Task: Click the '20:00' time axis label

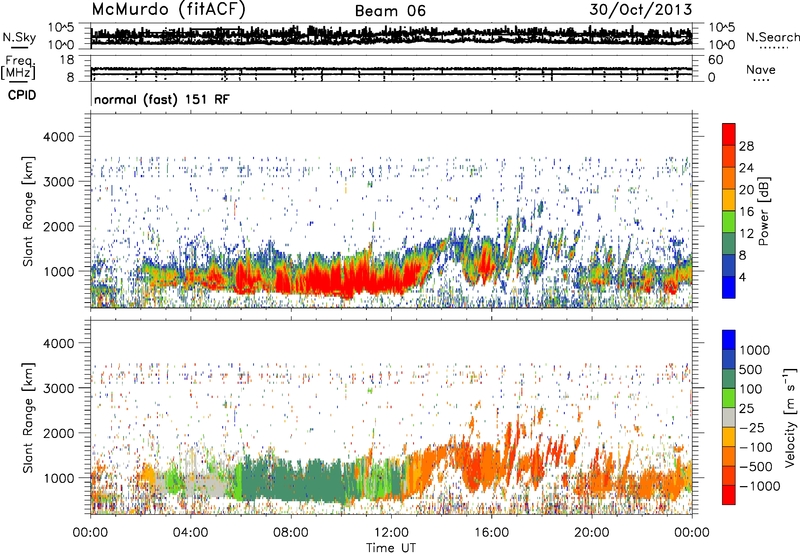Action: pos(592,533)
